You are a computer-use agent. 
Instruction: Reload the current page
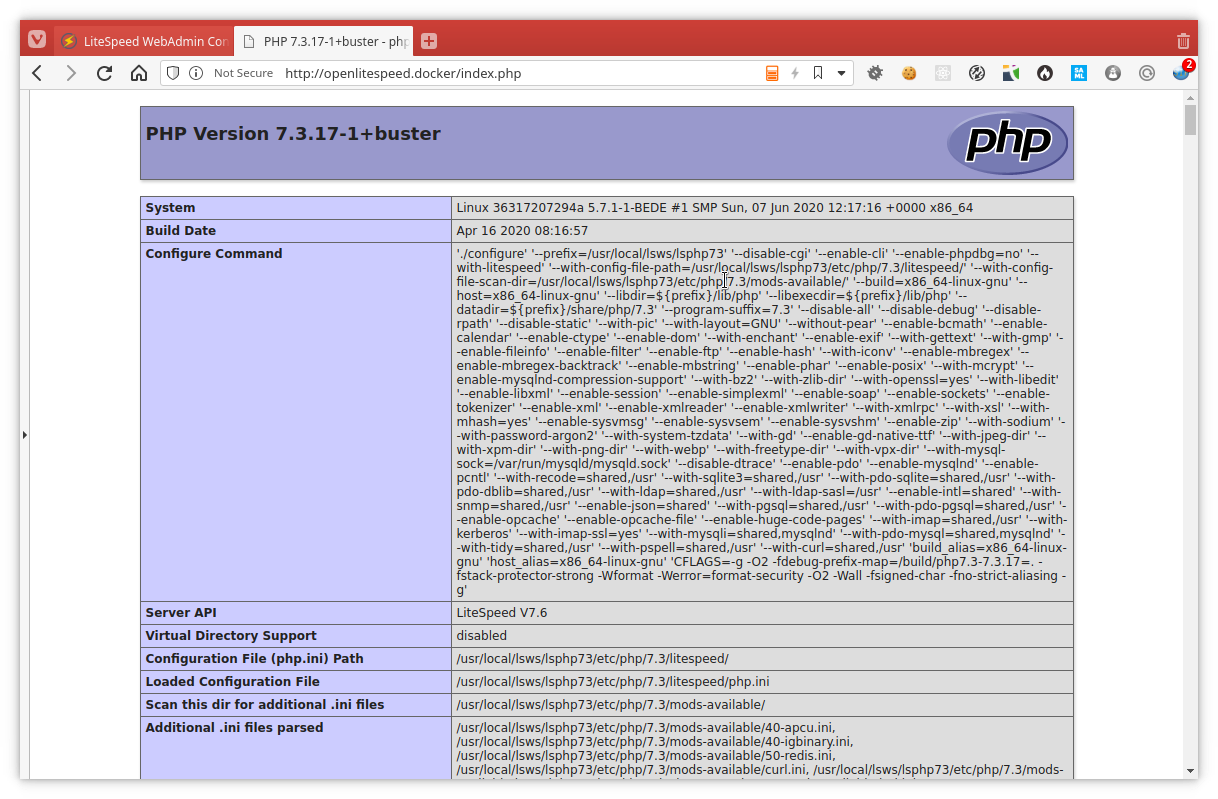[x=104, y=73]
